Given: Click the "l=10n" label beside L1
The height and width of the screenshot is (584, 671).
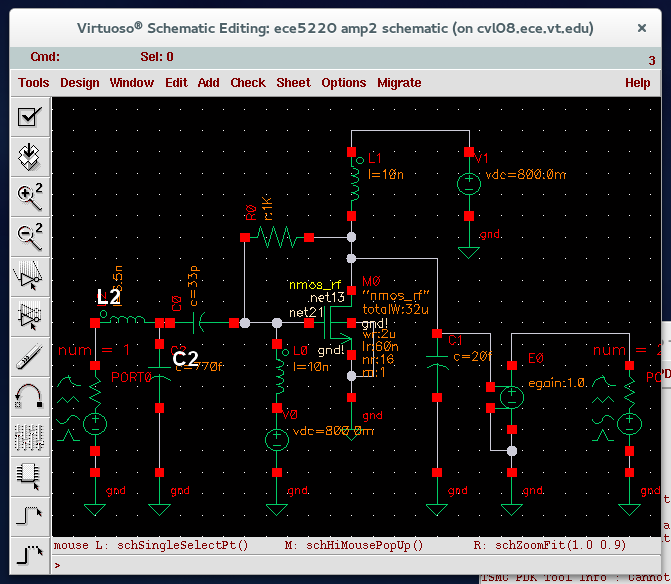Looking at the screenshot, I should click(x=386, y=174).
